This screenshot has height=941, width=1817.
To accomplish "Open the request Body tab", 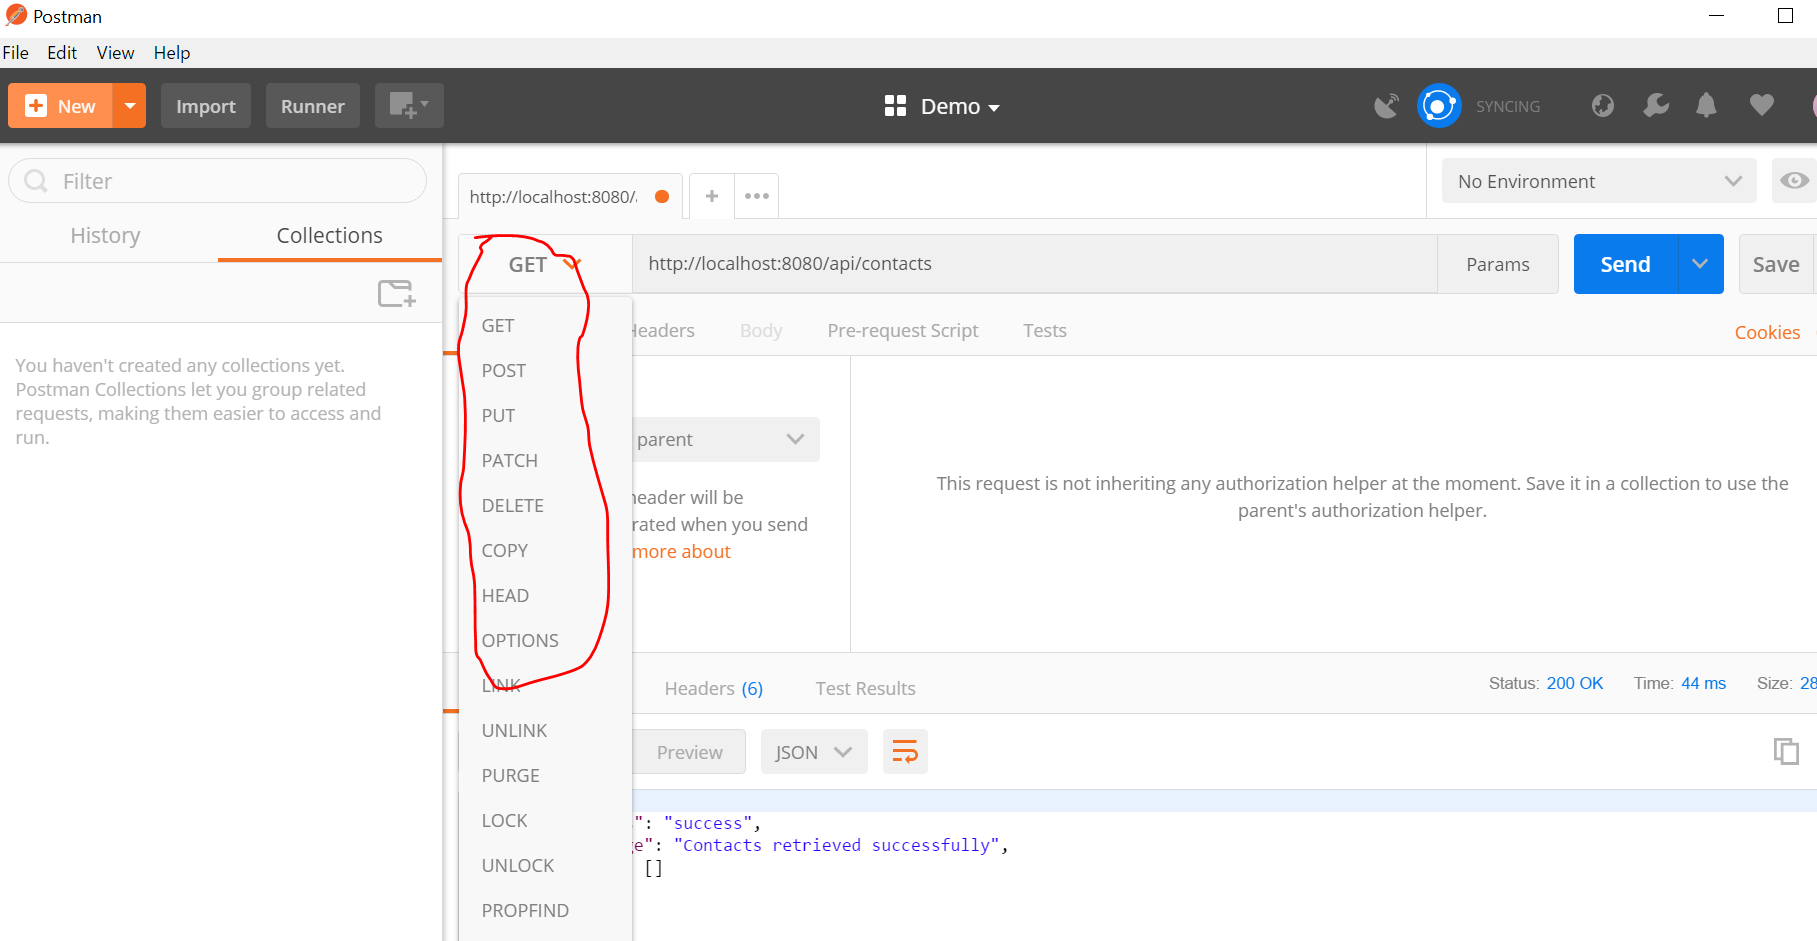I will click(x=761, y=331).
